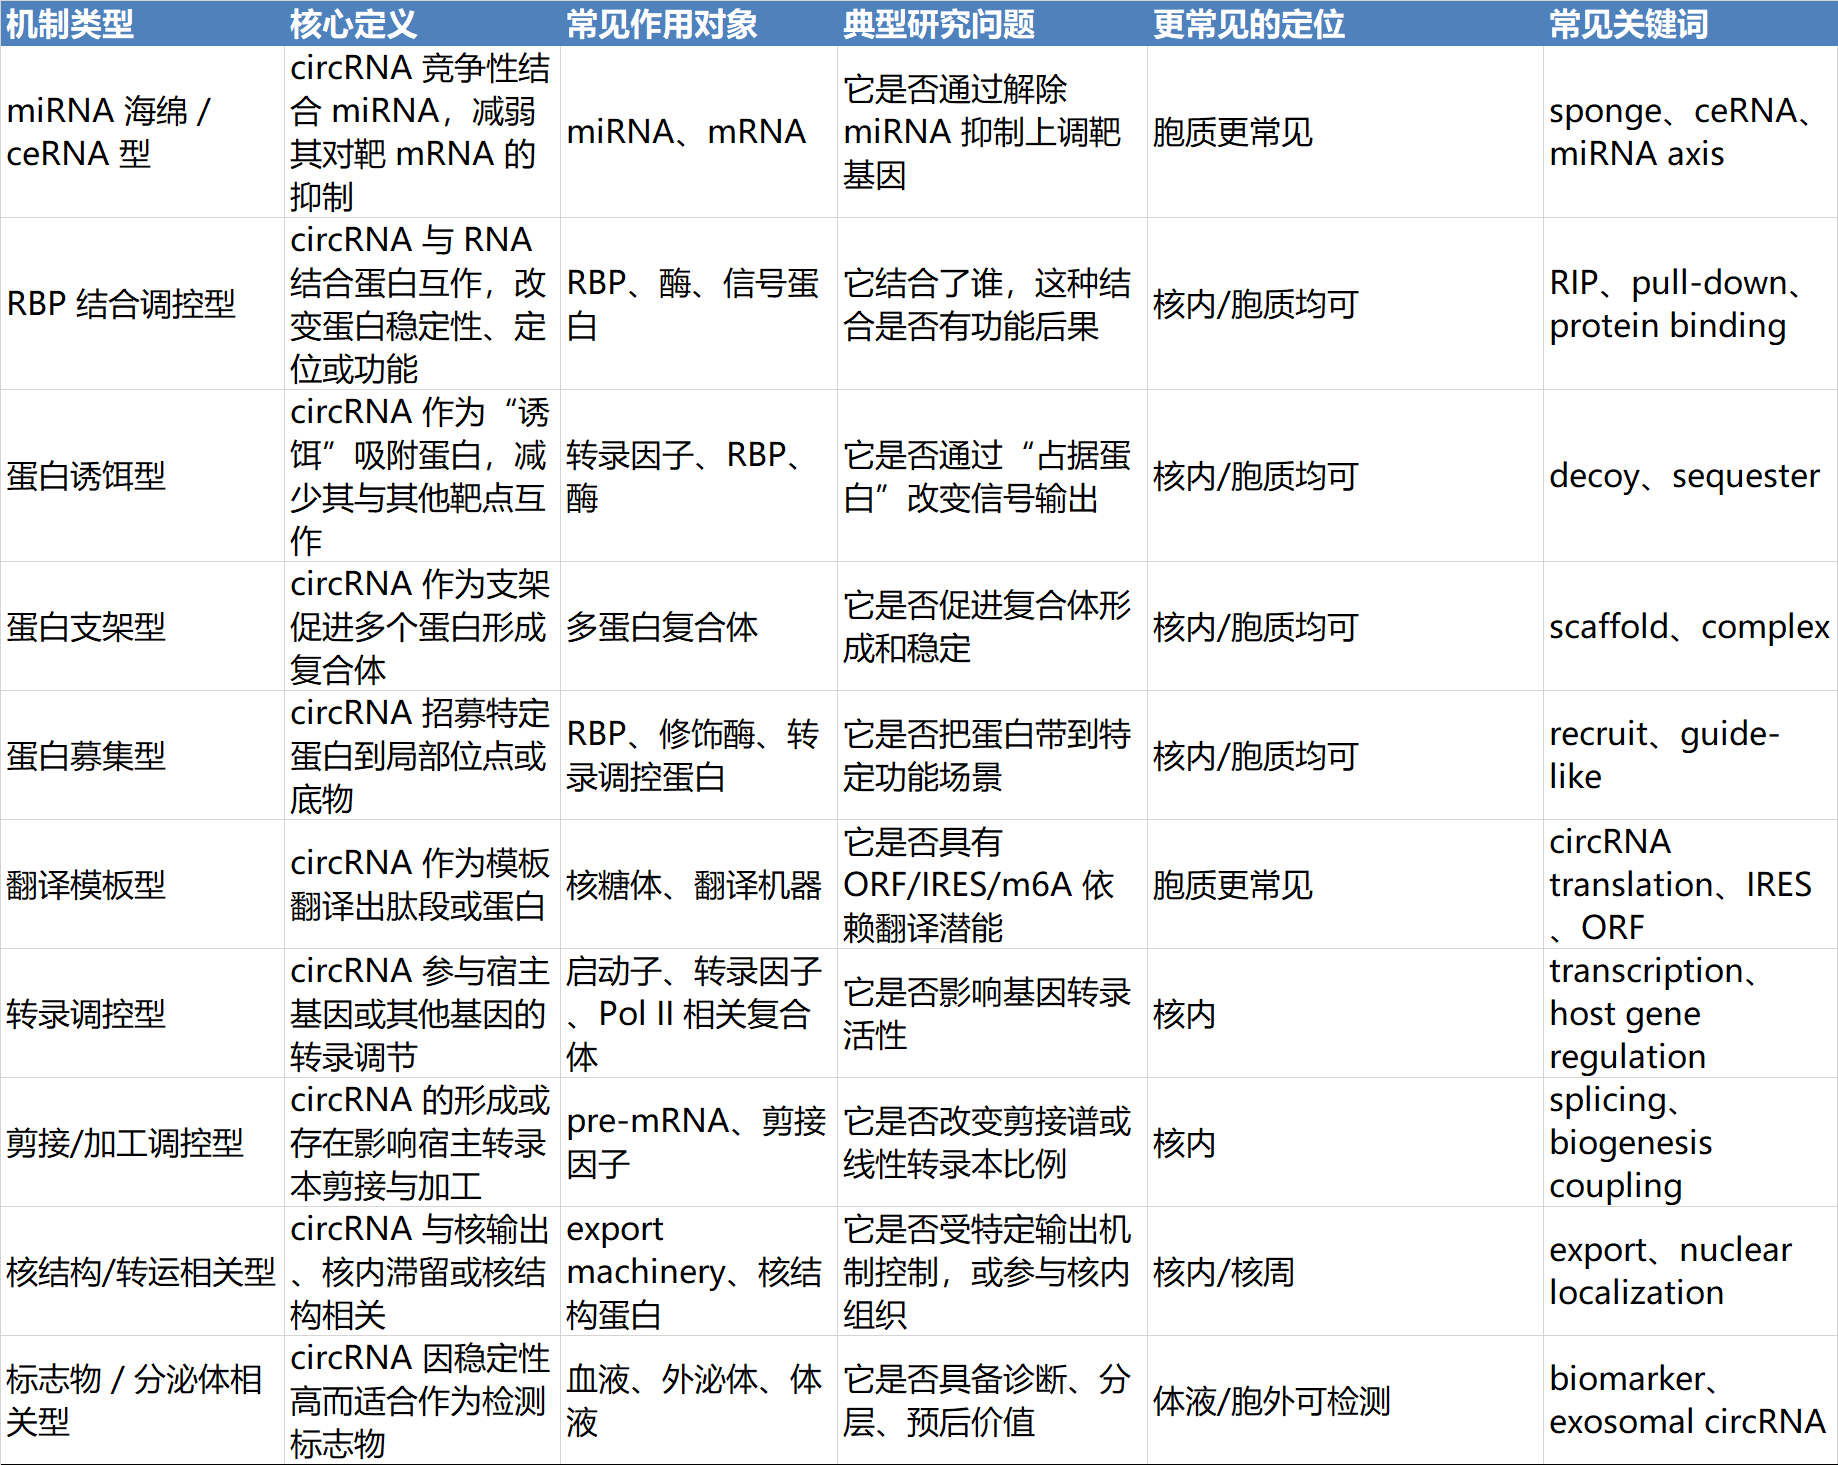Click the 机制类型 column header

coord(70,23)
